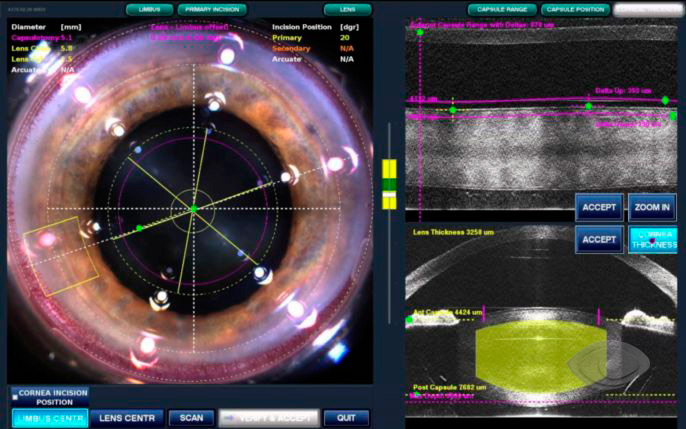This screenshot has width=686, height=429.
Task: Zoom in on the capsule OCT image
Action: (652, 207)
